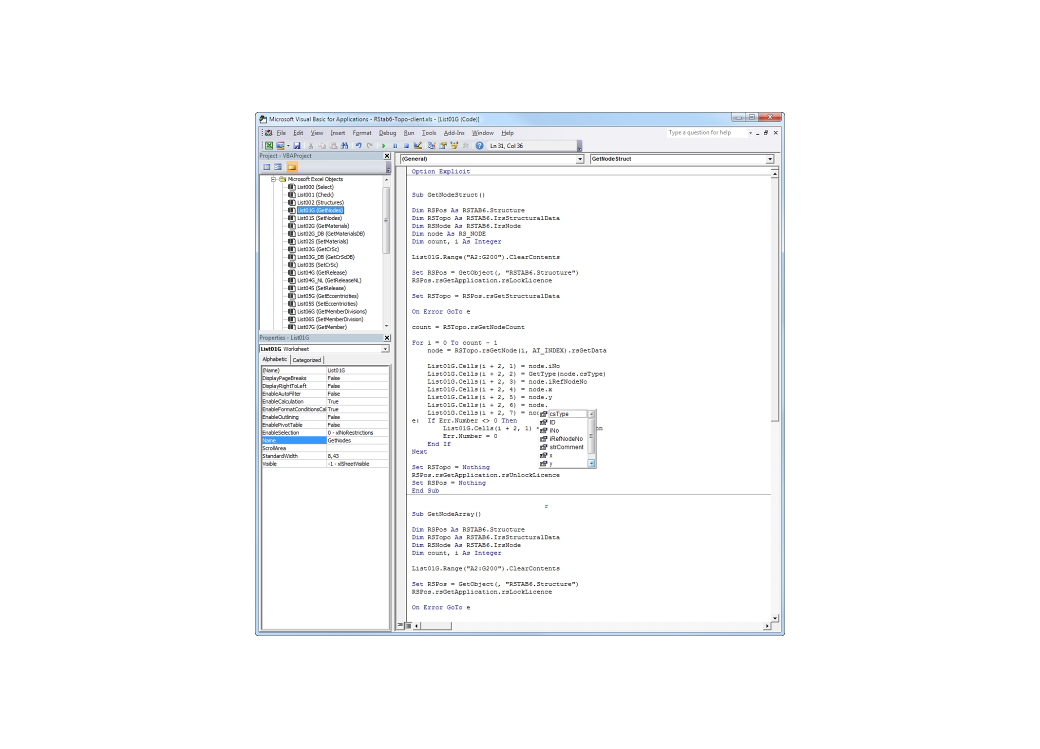Toggle Design Mode from the toolbar

tap(418, 145)
